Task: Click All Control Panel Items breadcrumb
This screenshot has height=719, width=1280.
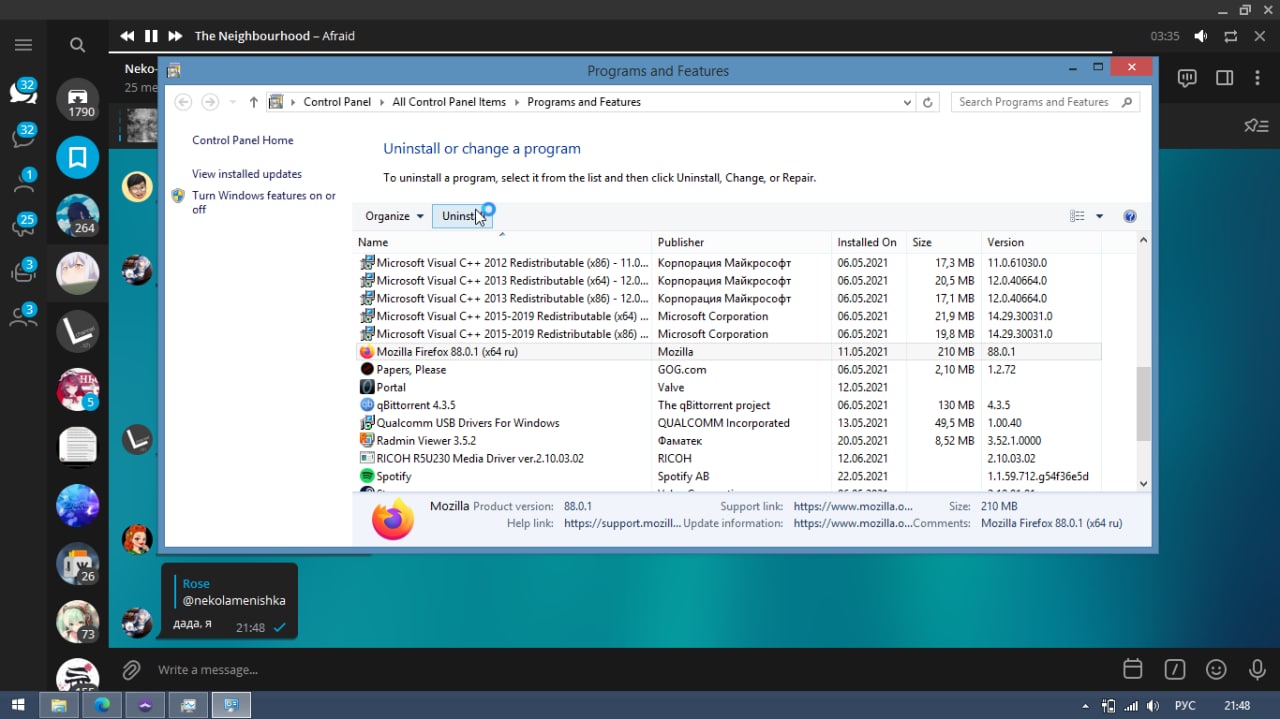Action: 449,102
